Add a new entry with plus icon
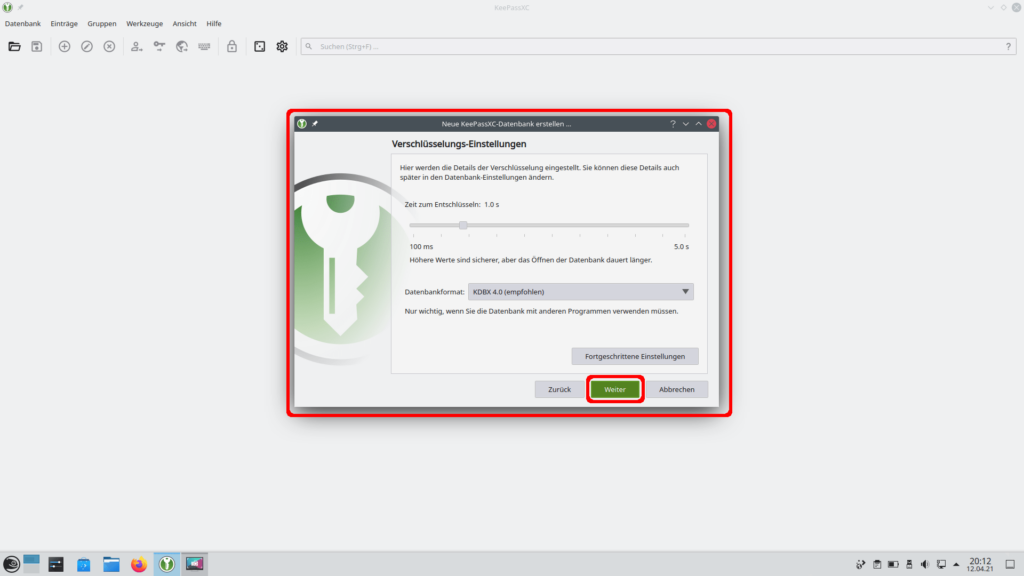This screenshot has height=576, width=1024. pyautogui.click(x=64, y=46)
